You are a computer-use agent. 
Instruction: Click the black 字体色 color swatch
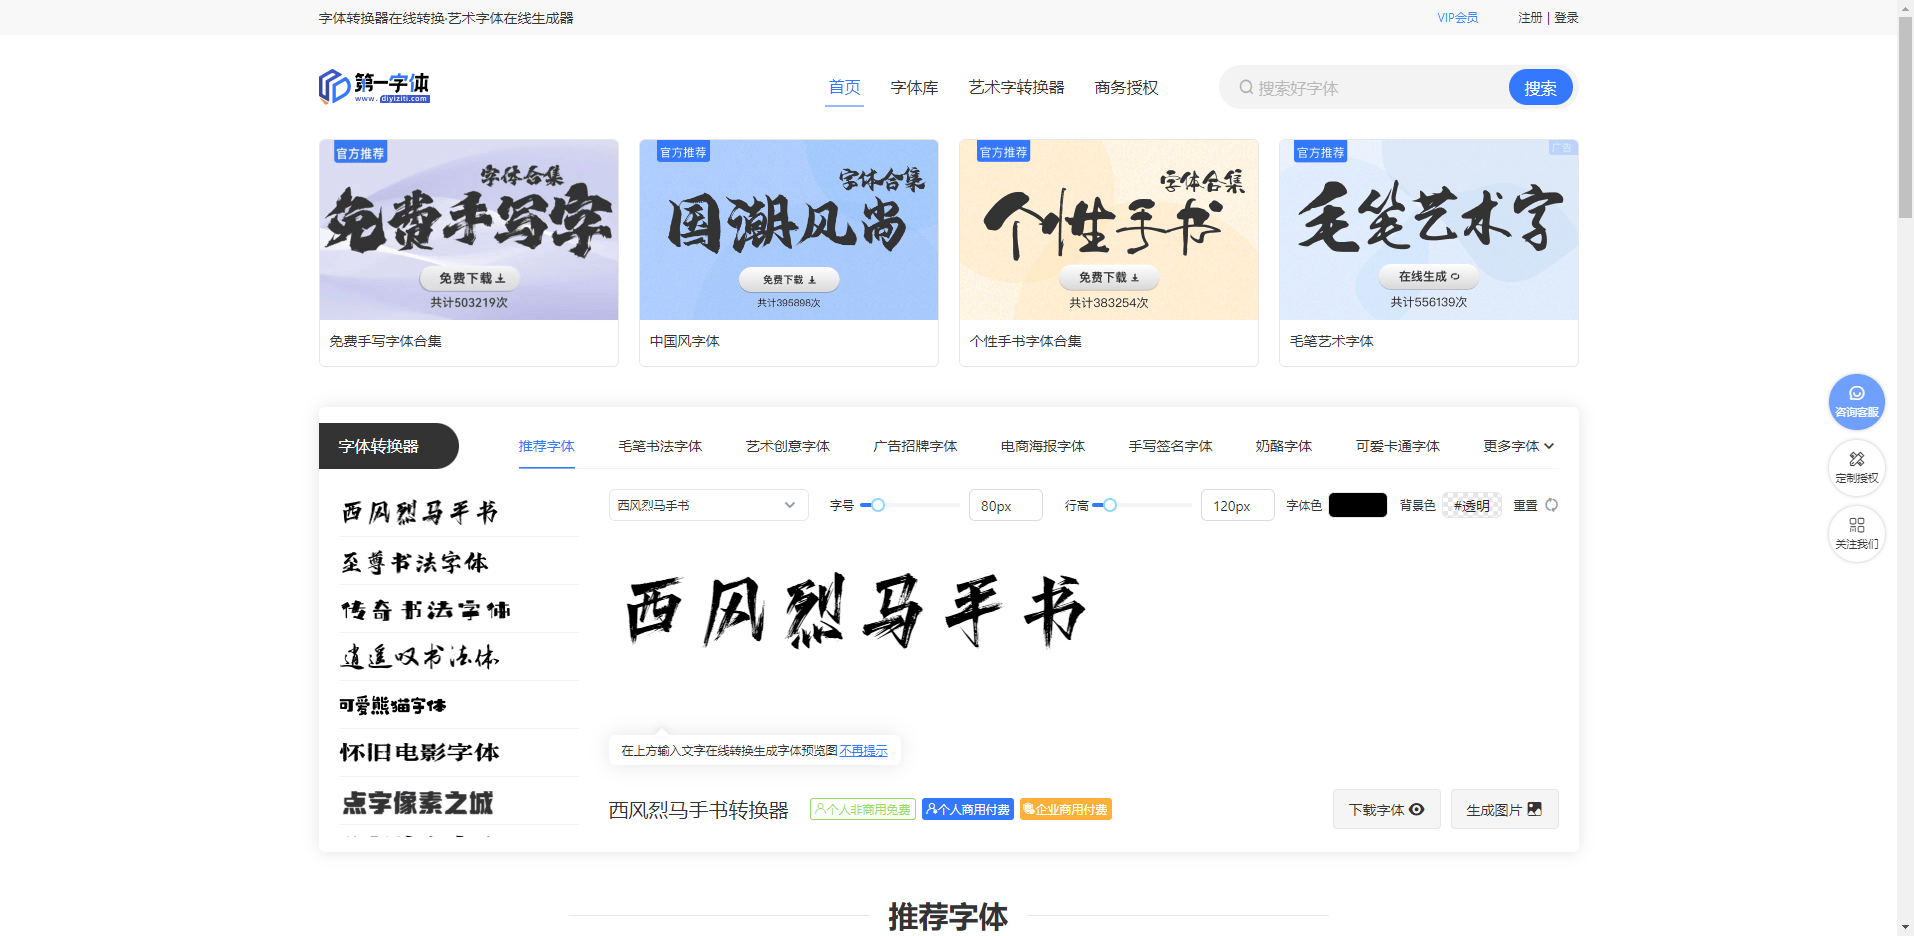(x=1357, y=505)
